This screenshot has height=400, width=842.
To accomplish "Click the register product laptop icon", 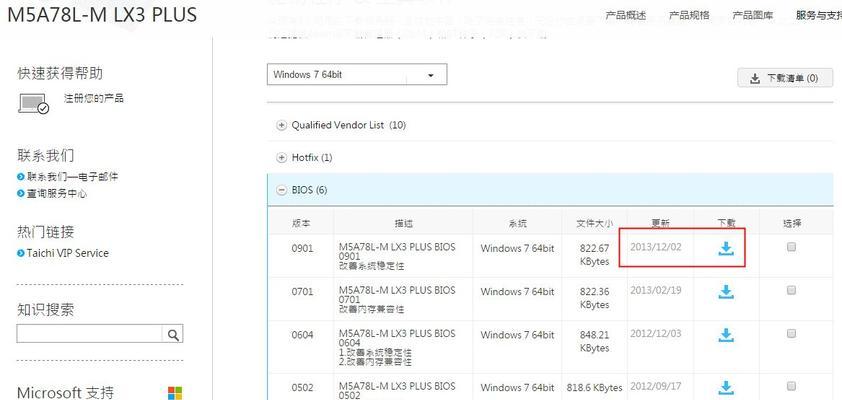I will (x=33, y=103).
